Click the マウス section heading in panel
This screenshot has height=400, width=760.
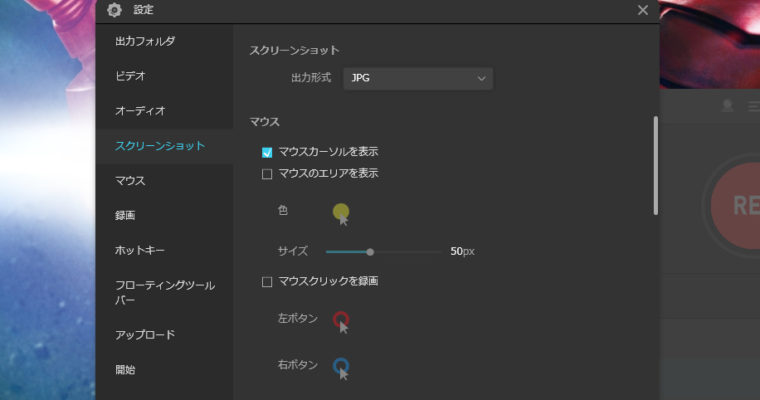click(265, 122)
